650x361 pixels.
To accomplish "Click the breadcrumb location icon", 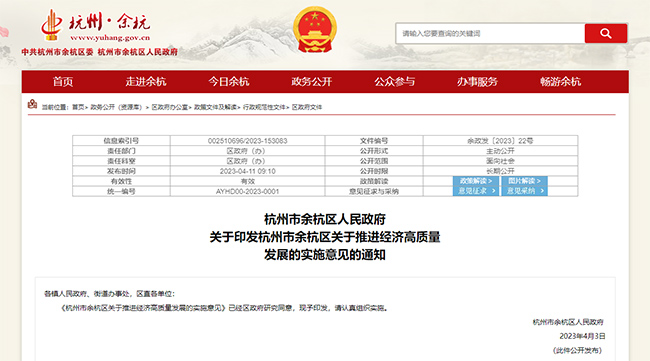I will point(32,104).
